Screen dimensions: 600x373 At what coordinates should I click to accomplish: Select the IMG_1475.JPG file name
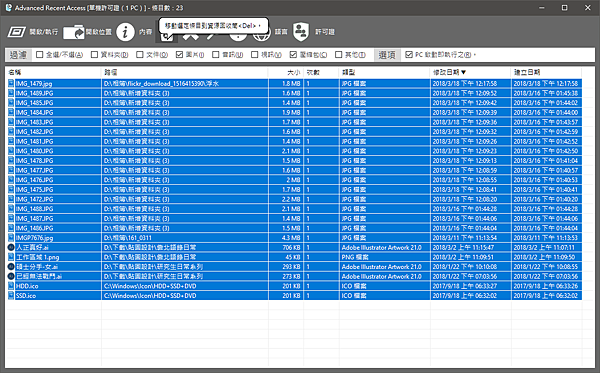(x=34, y=189)
